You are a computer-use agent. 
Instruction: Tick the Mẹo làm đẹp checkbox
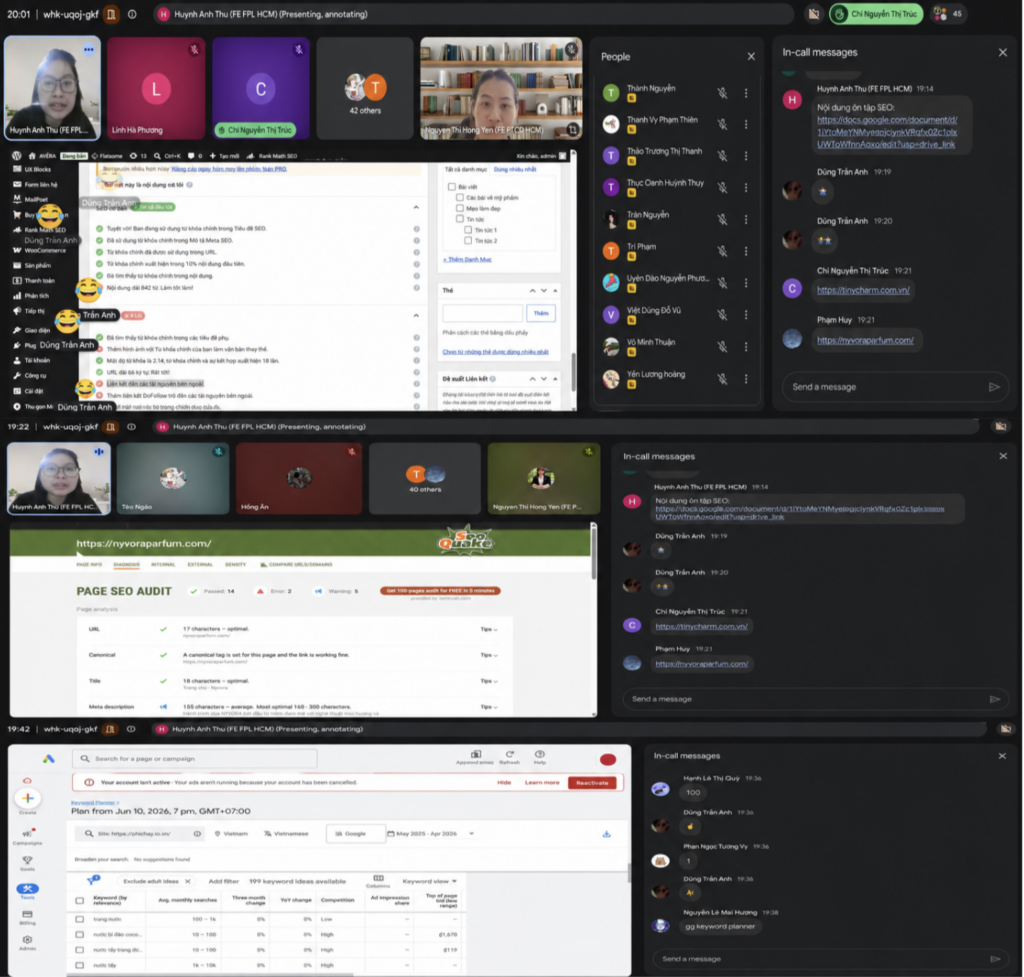(460, 208)
